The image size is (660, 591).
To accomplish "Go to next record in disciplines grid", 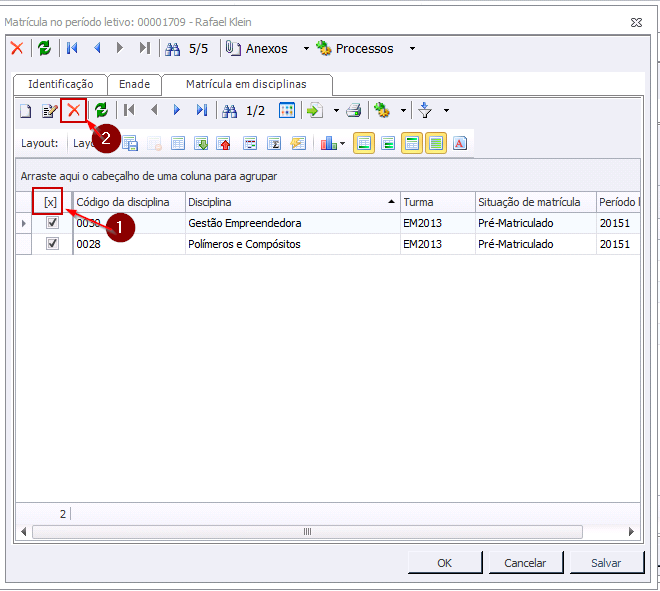I will point(177,111).
